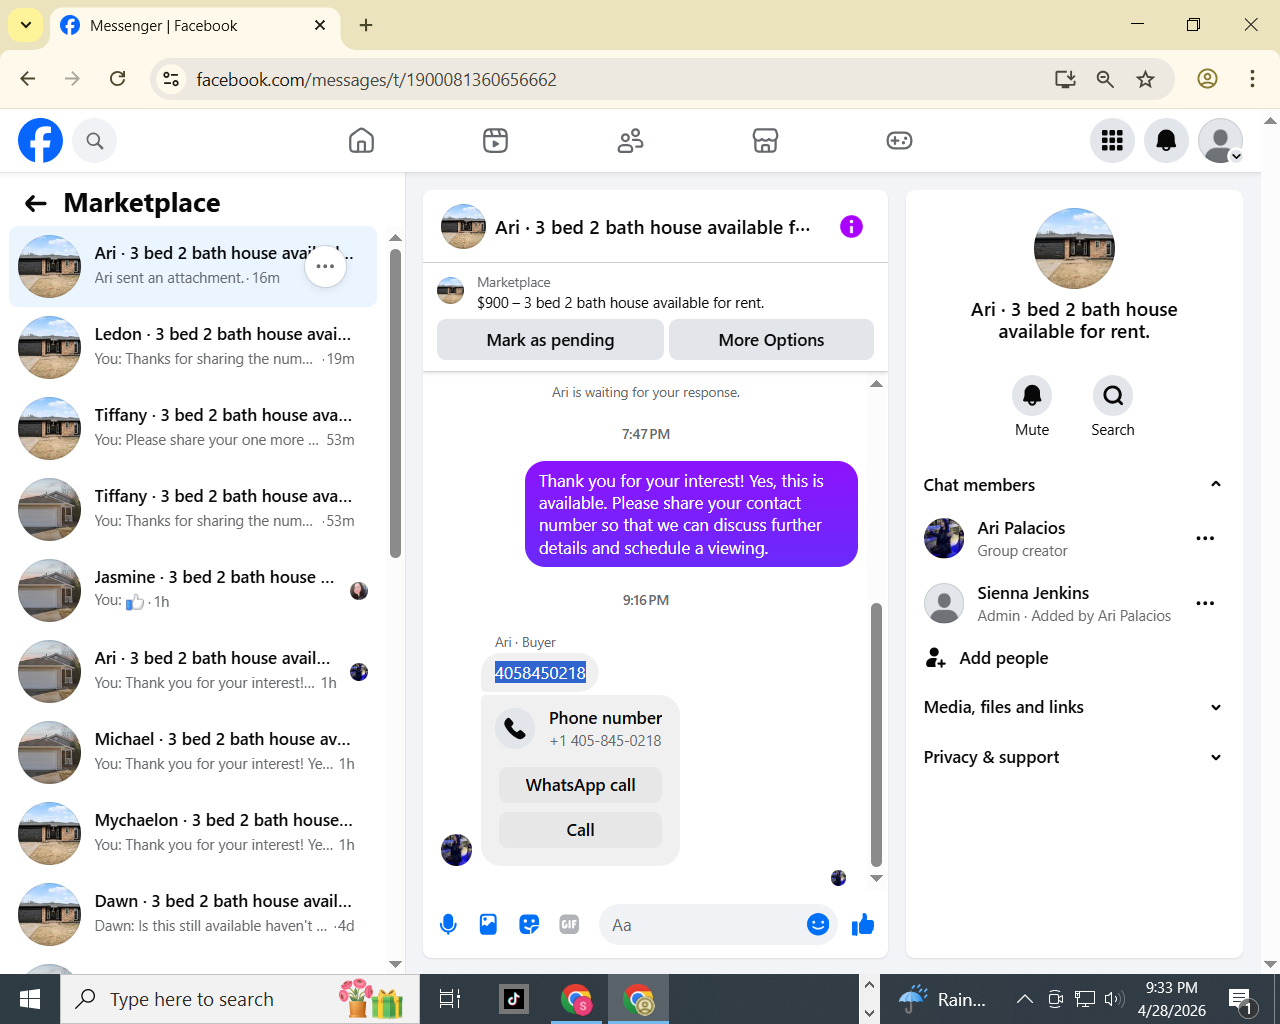Click the conversation list scrollbar

395,402
